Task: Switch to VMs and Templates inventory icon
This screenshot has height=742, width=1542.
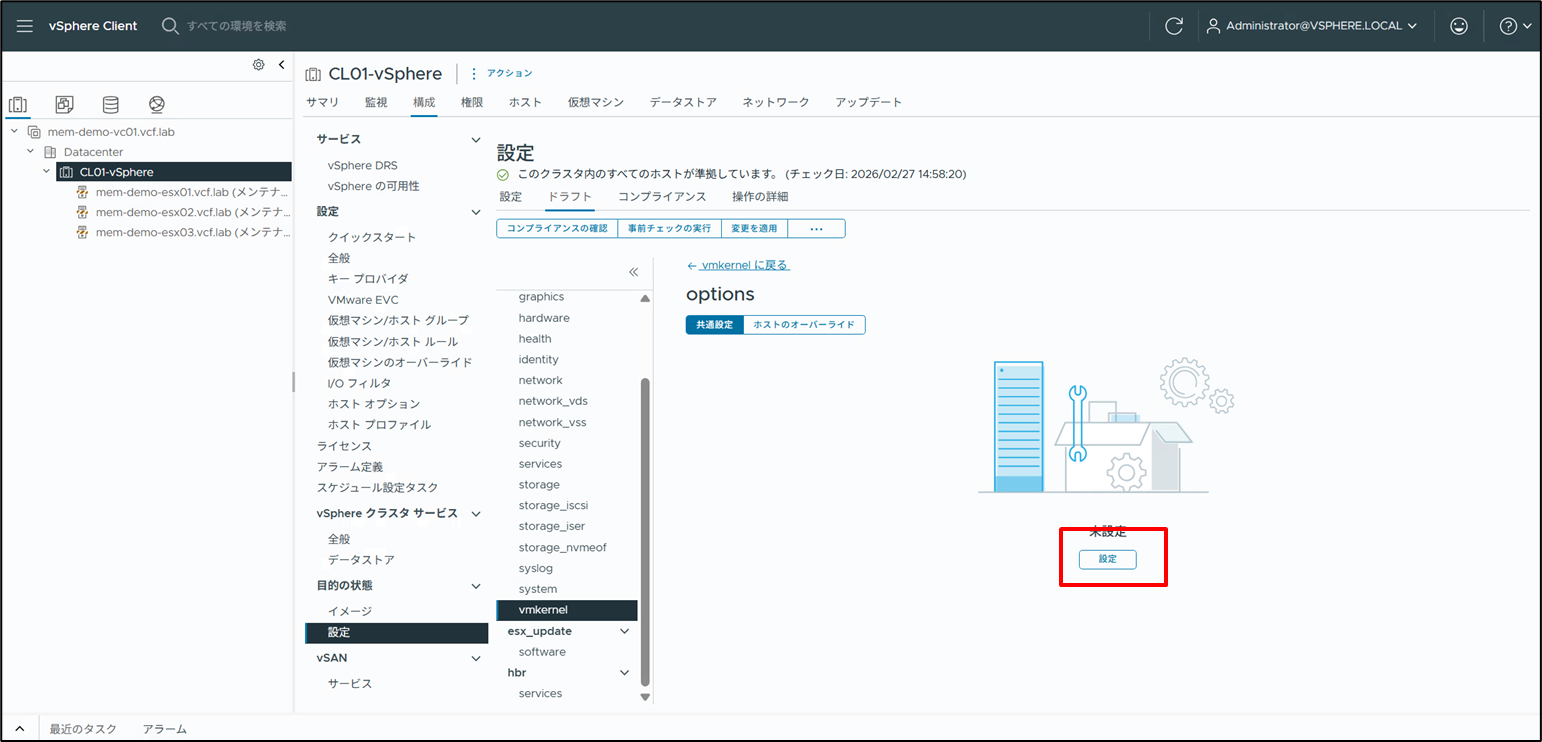Action: [x=64, y=105]
